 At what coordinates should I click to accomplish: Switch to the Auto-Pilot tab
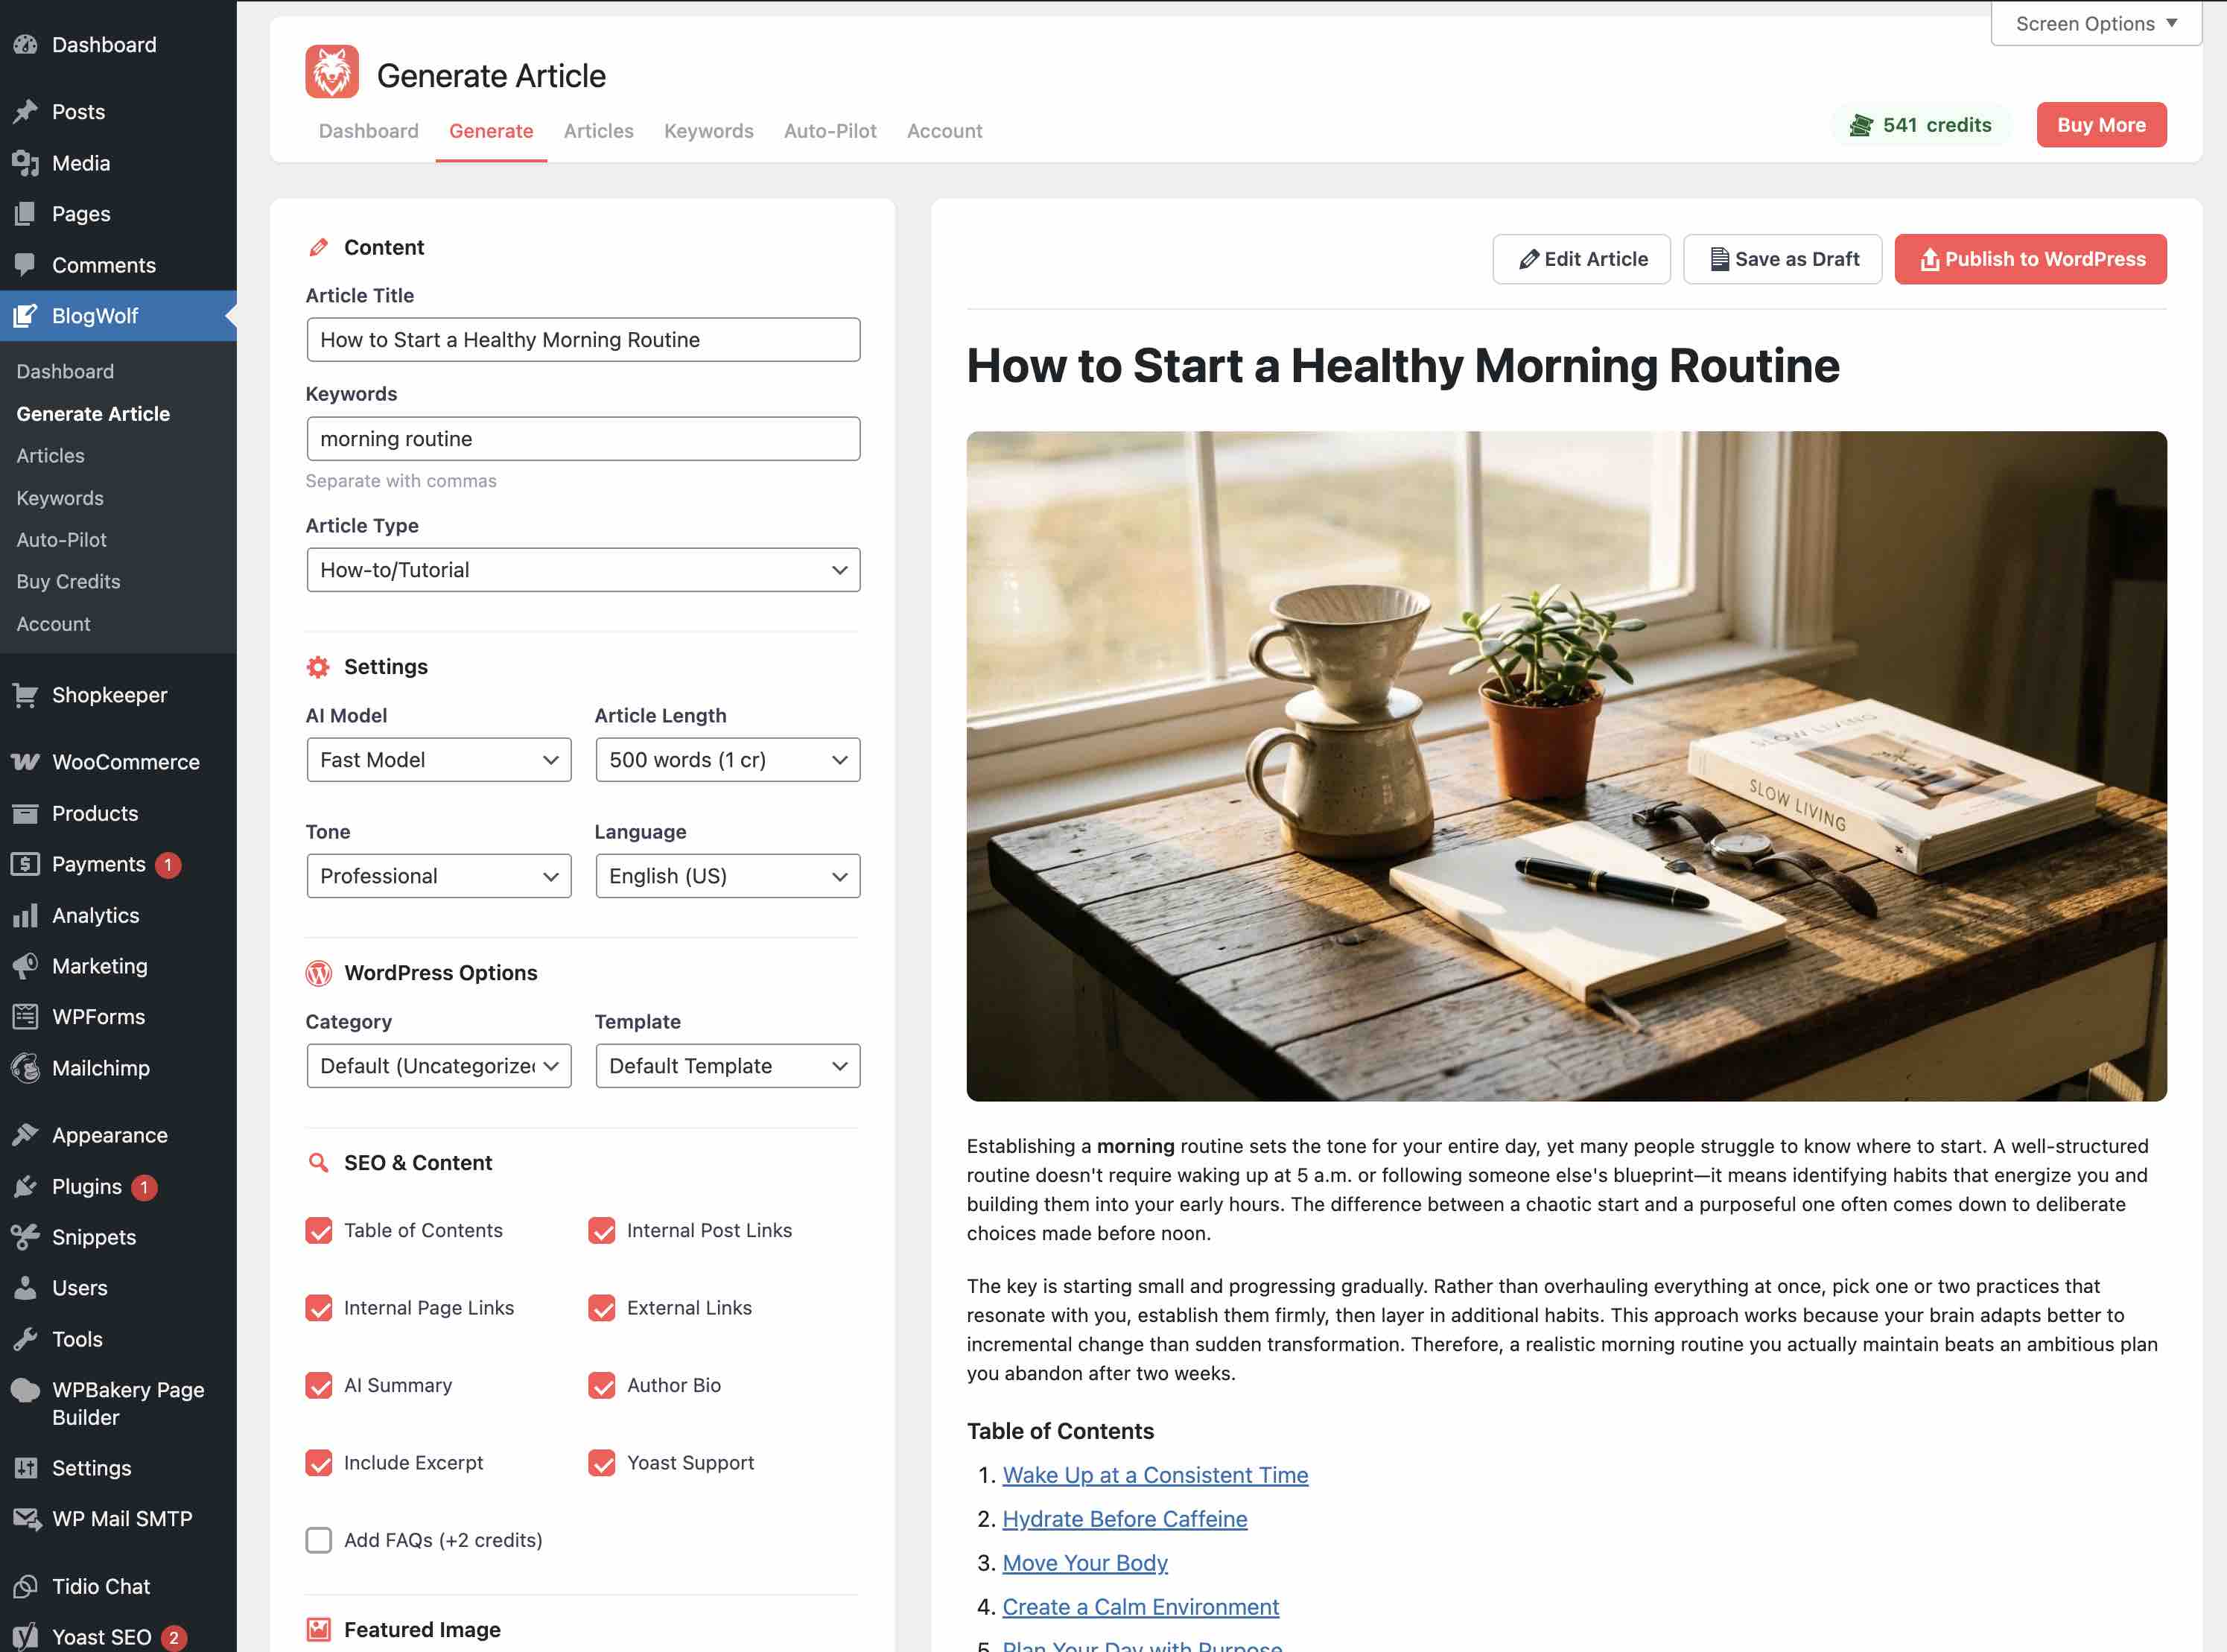point(830,130)
